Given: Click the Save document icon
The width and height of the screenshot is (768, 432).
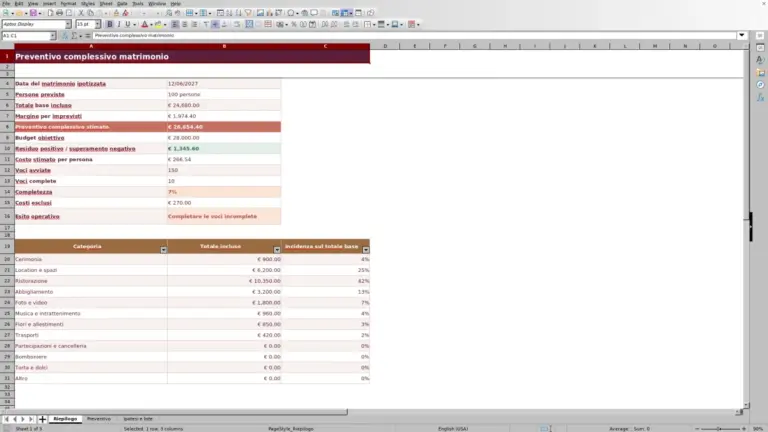Looking at the screenshot, I should (x=33, y=13).
